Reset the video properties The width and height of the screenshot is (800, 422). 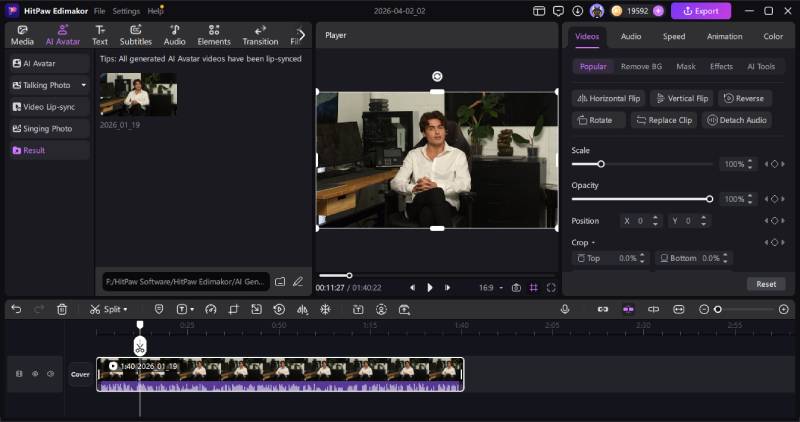[x=766, y=284]
